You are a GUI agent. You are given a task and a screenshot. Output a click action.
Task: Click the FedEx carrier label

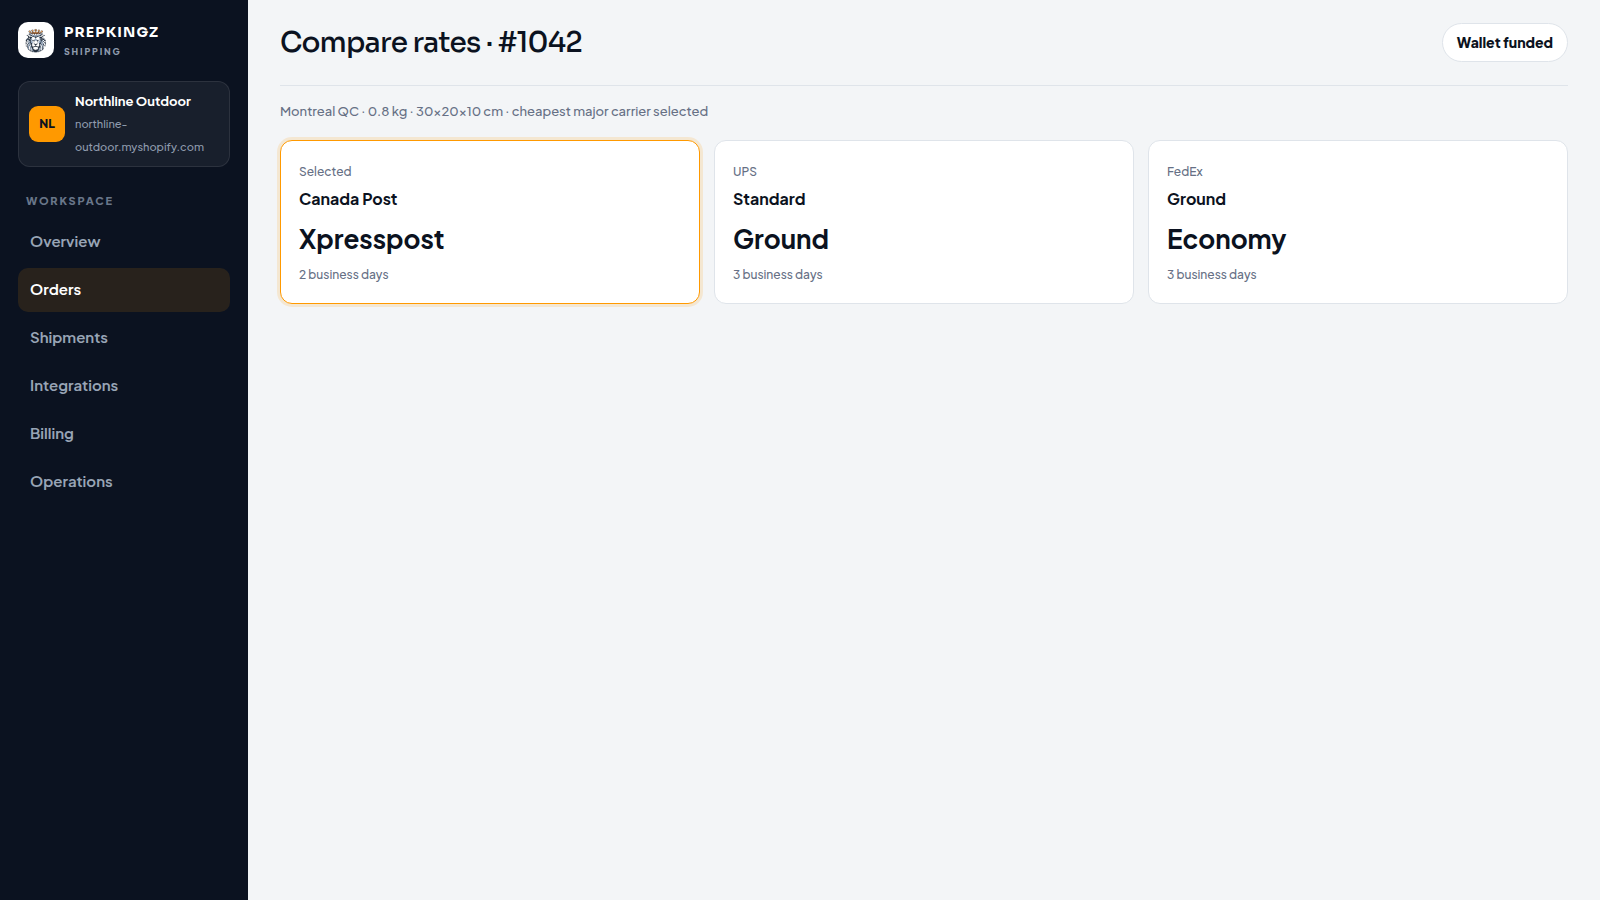1185,172
